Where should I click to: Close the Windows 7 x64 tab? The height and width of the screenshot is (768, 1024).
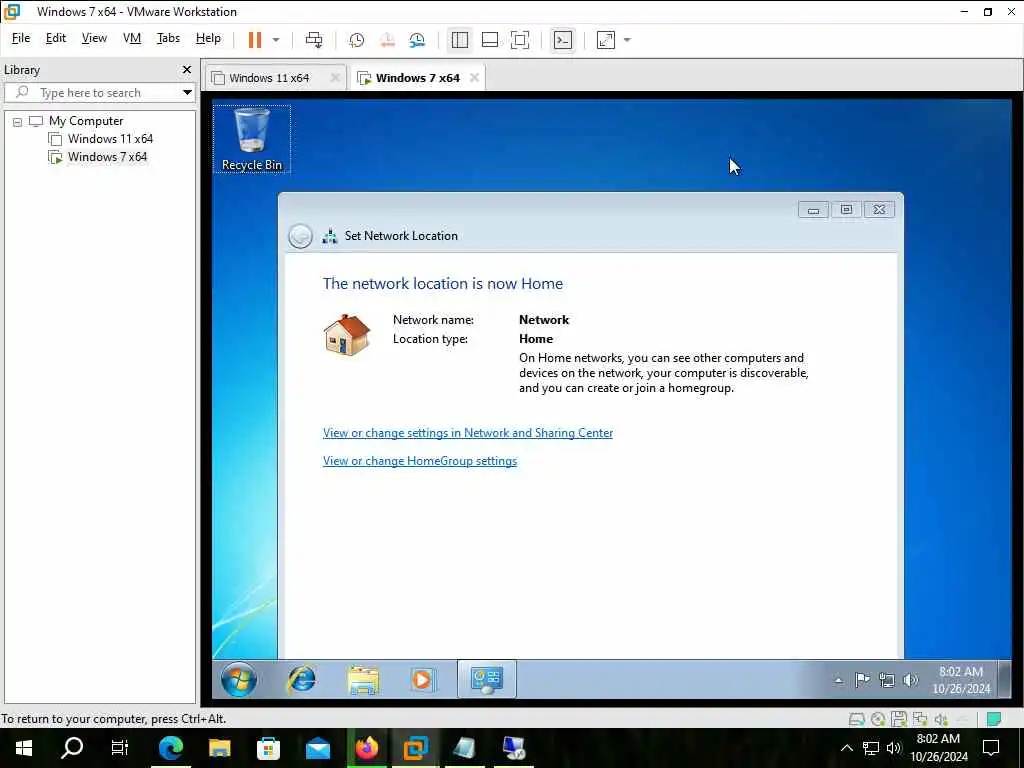(475, 78)
